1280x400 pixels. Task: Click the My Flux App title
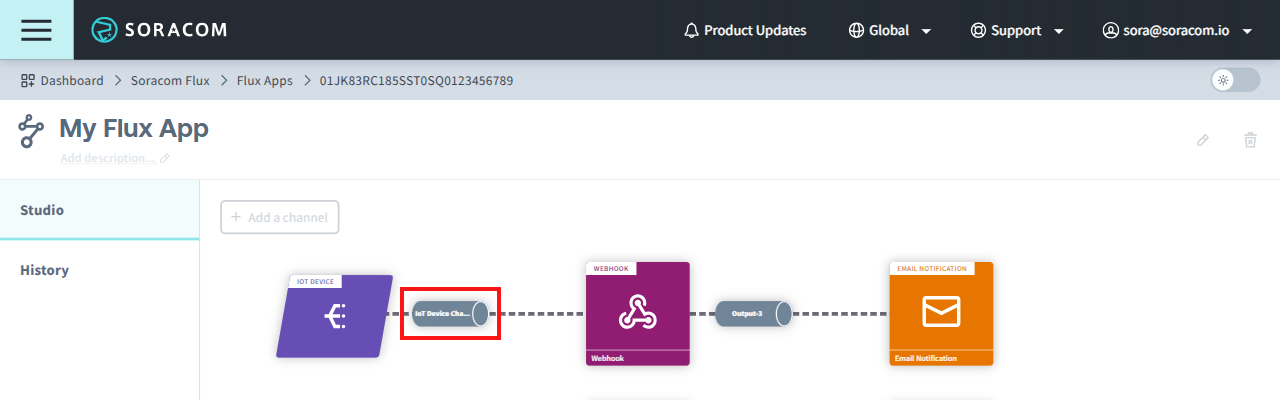click(134, 129)
